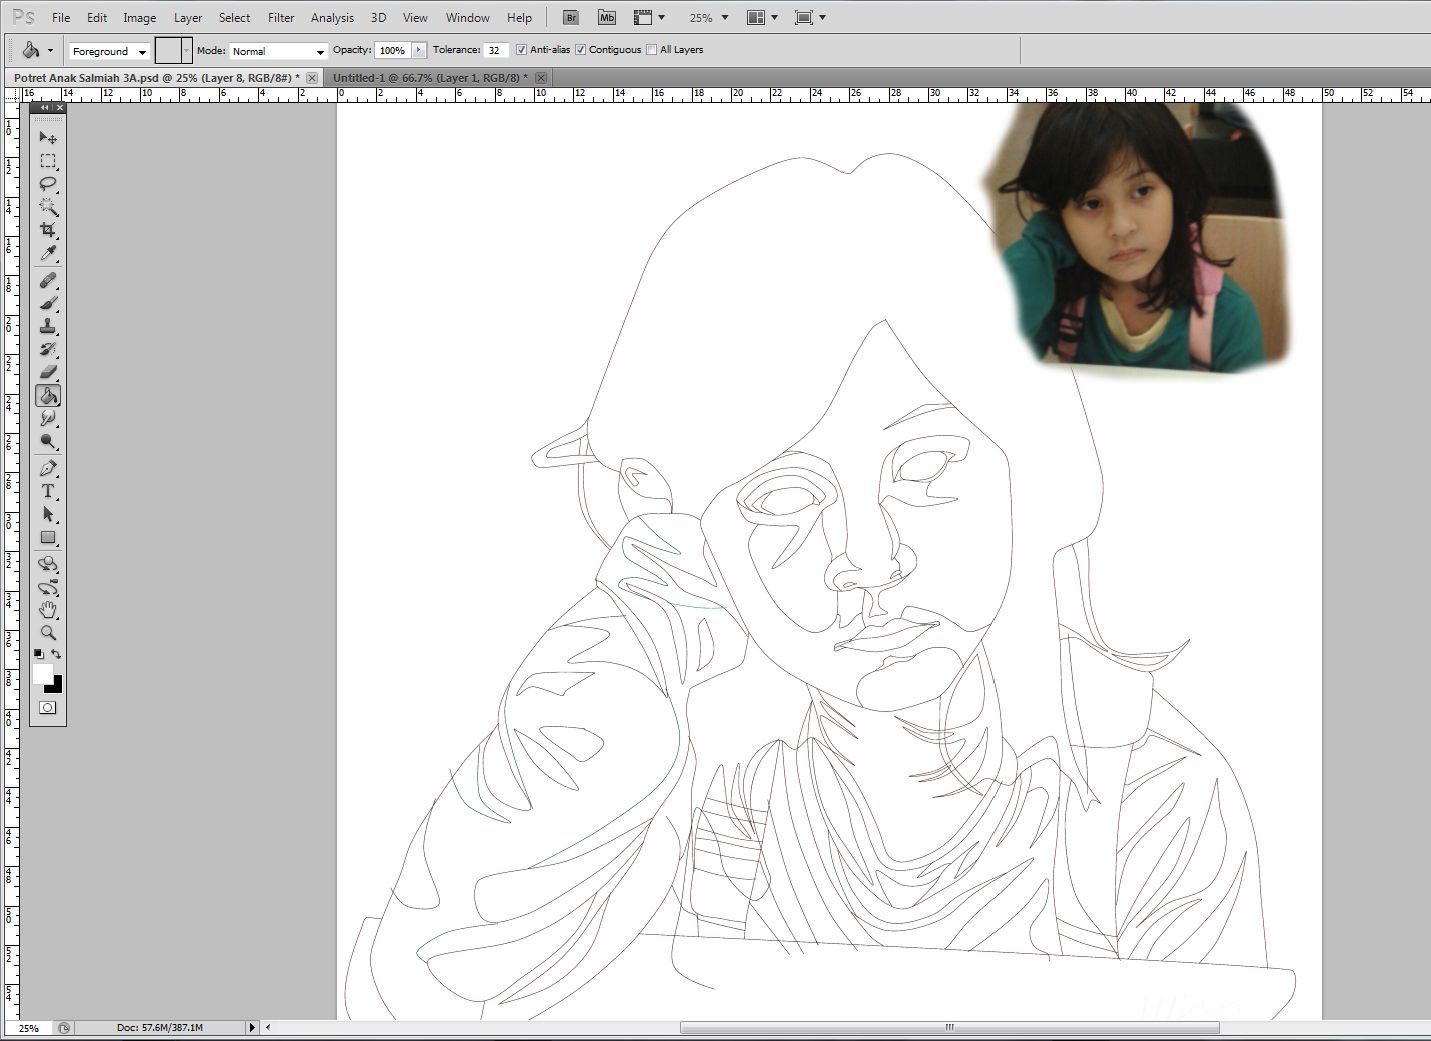The height and width of the screenshot is (1041, 1431).
Task: Open the Image menu
Action: (139, 17)
